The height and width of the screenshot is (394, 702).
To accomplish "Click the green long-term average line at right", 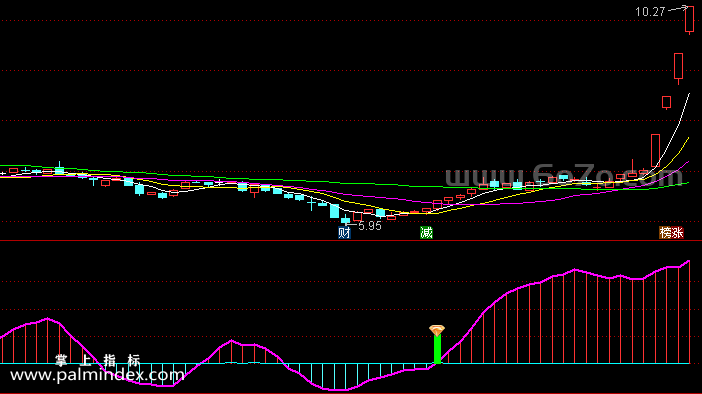I will tap(681, 184).
